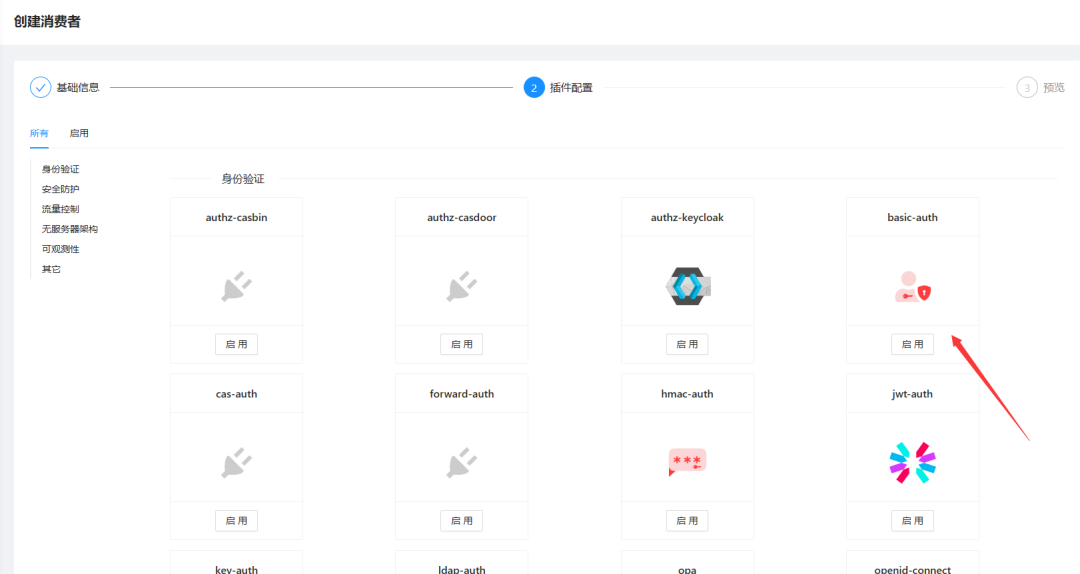Enable the authz-keycloak plugin
1080x574 pixels.
pos(687,344)
